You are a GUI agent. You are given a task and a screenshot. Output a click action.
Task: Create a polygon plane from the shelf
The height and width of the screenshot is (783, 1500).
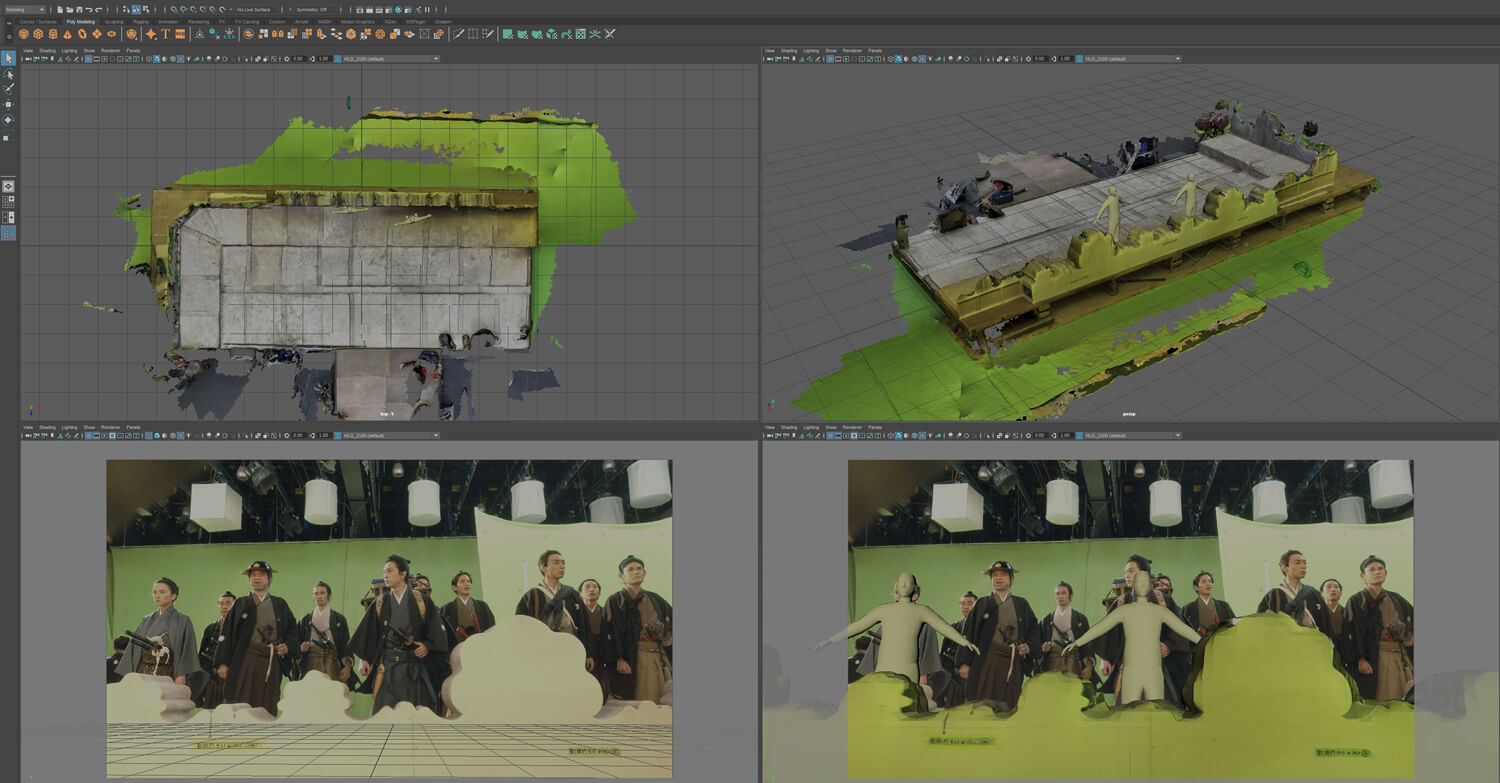[97, 33]
